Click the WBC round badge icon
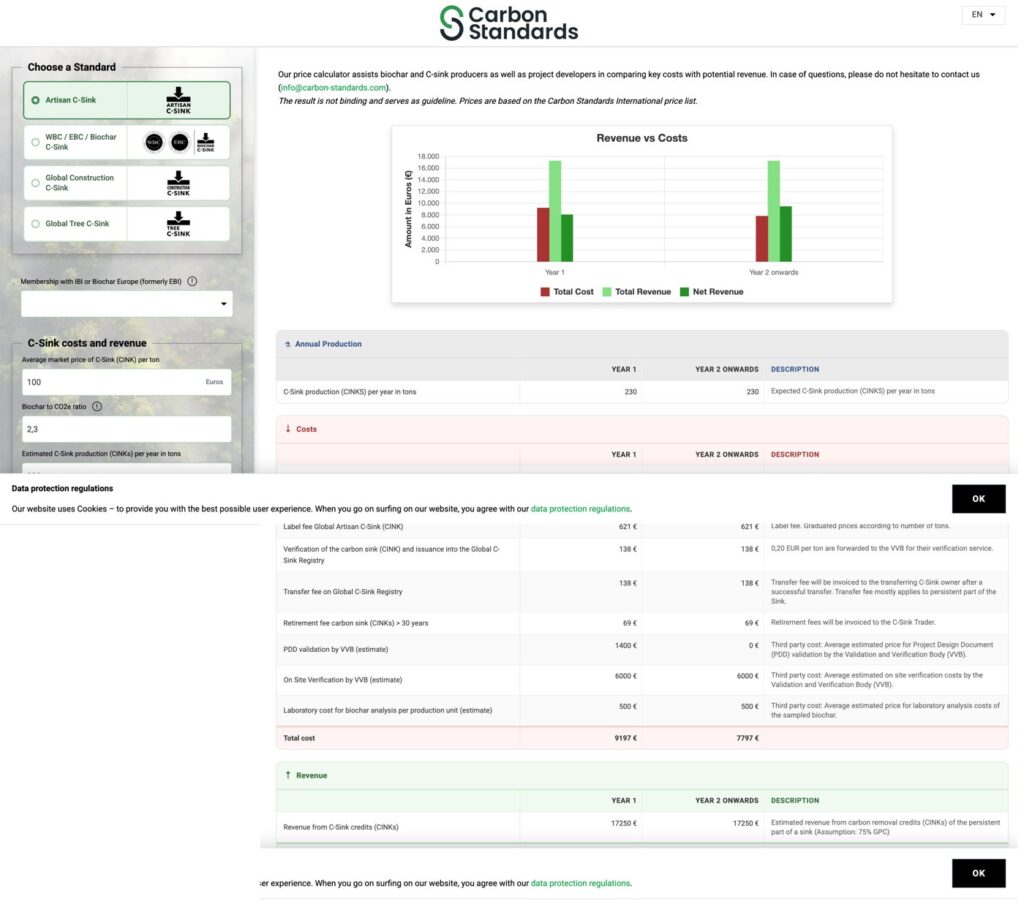1024x905 pixels. pyautogui.click(x=154, y=142)
